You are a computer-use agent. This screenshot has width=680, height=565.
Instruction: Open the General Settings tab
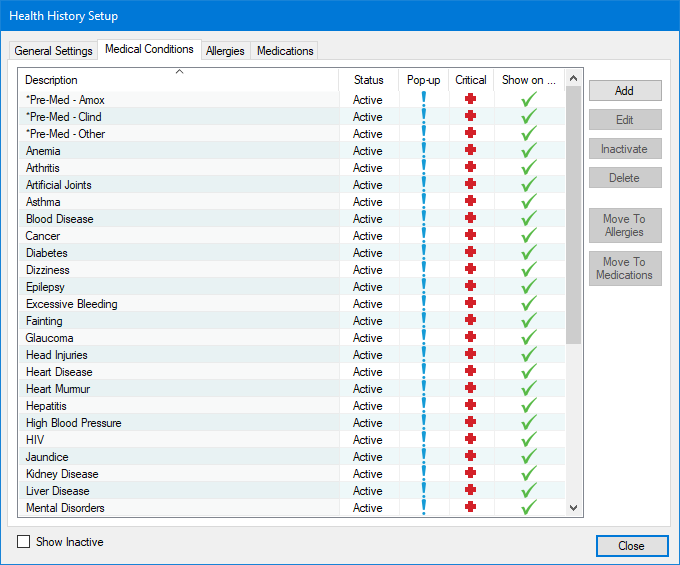click(x=54, y=51)
